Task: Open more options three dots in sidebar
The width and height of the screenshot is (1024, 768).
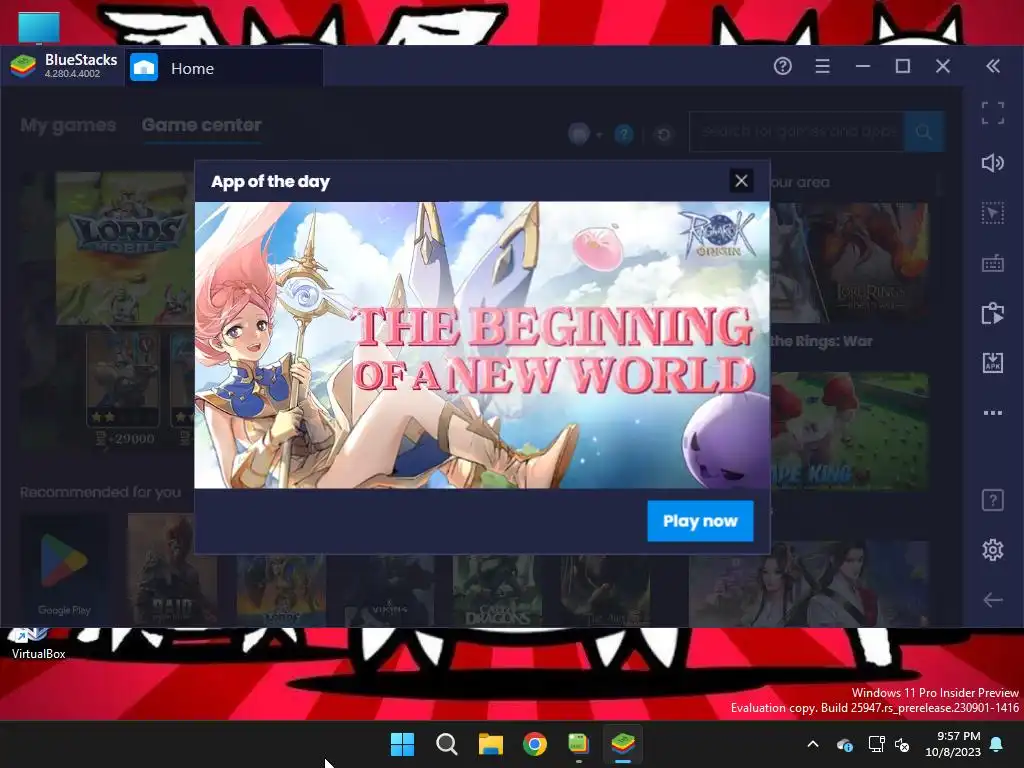Action: click(993, 413)
